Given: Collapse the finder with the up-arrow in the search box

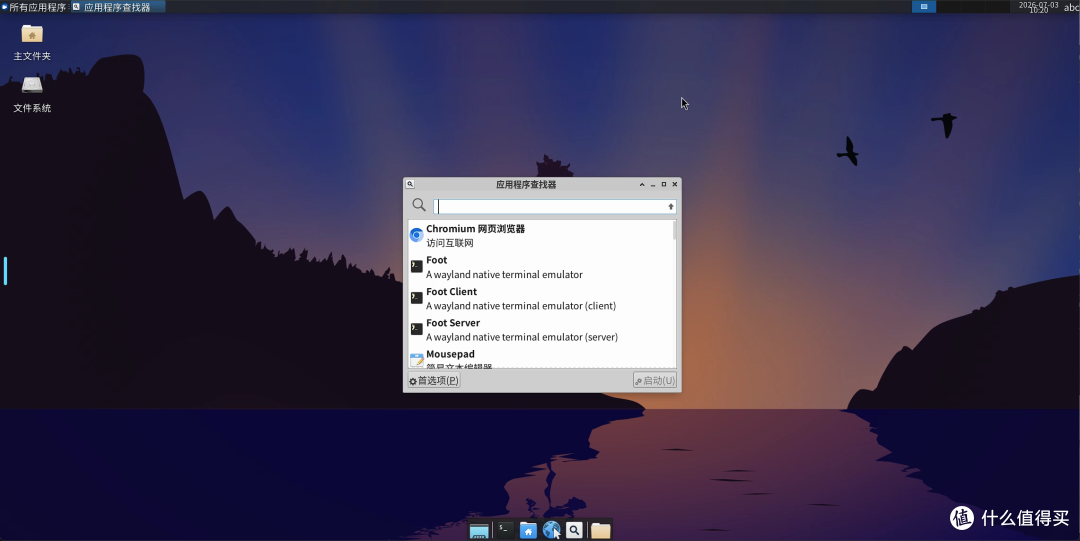Looking at the screenshot, I should pos(671,207).
